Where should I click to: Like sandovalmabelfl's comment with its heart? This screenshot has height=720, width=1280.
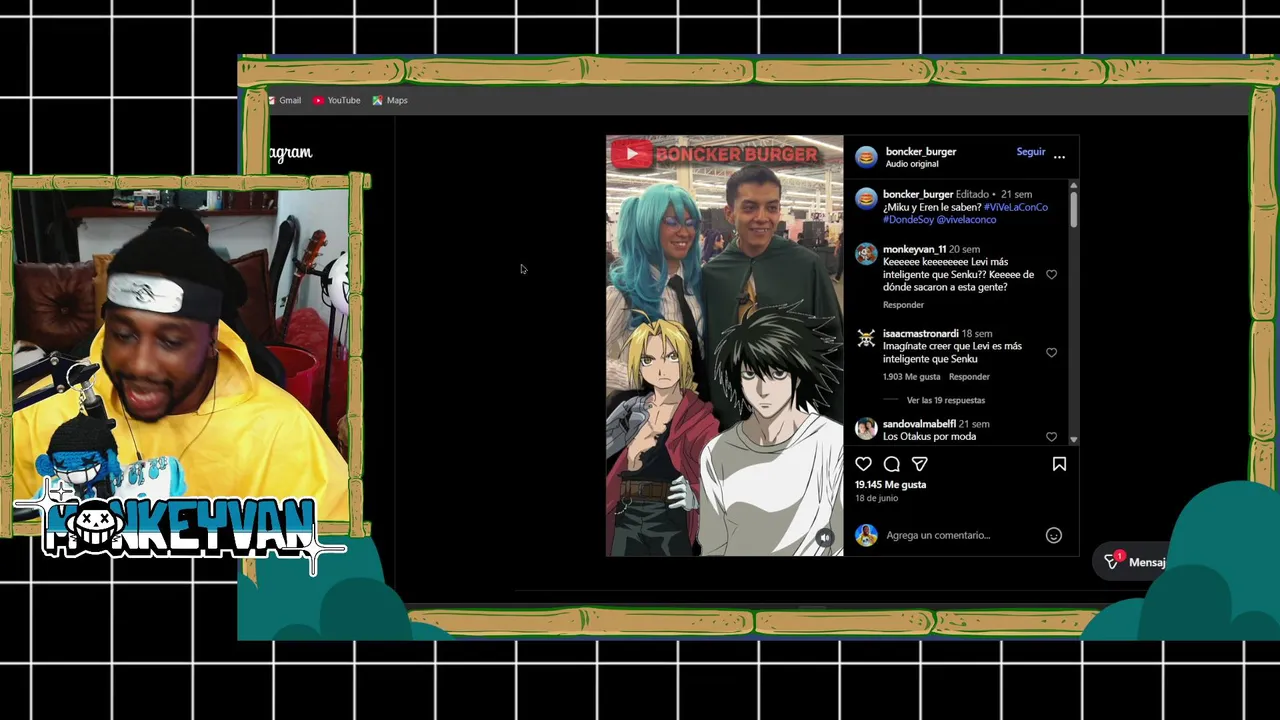[x=1051, y=437]
